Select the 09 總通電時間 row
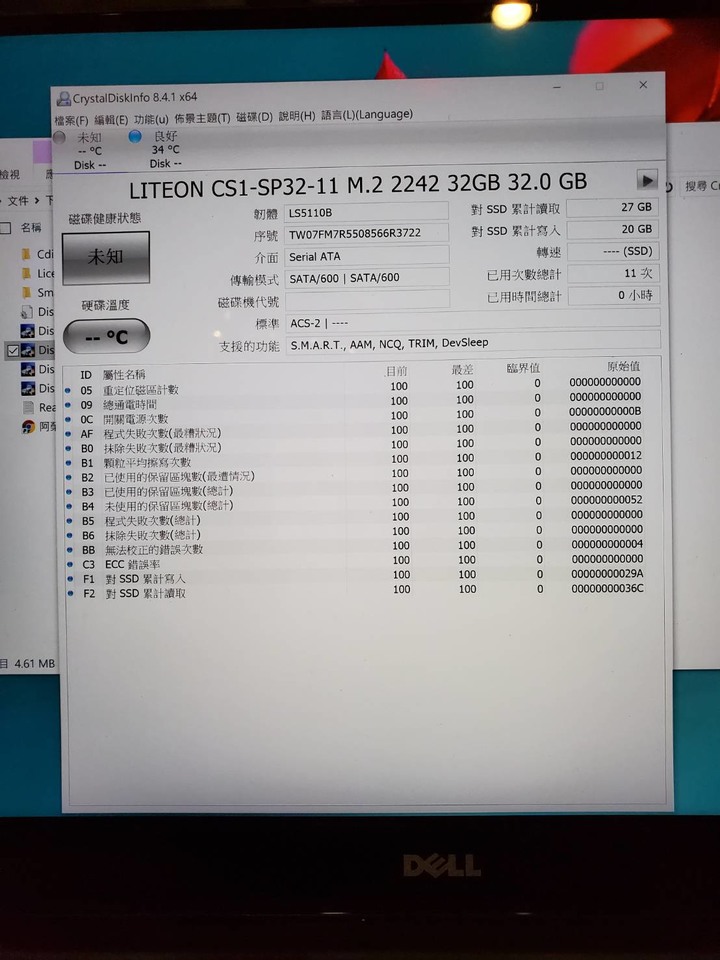The image size is (720, 960). [354, 402]
